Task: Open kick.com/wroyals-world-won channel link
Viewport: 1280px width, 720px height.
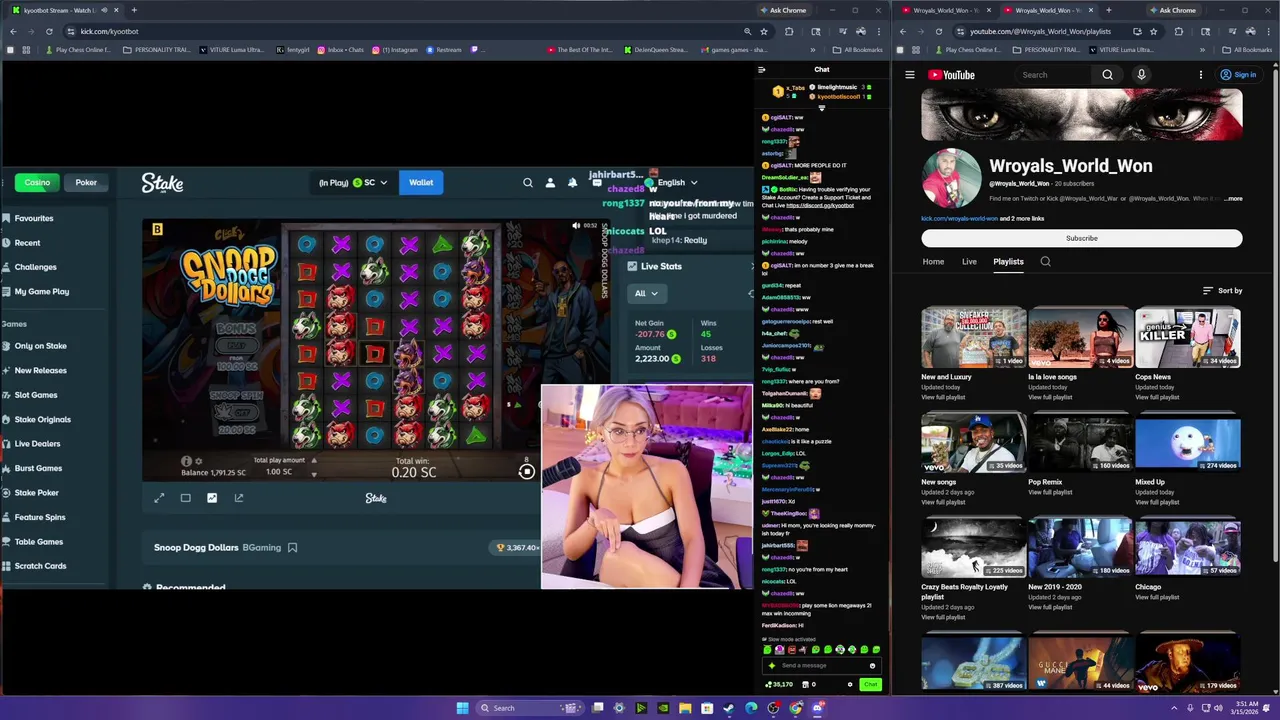Action: pos(960,218)
